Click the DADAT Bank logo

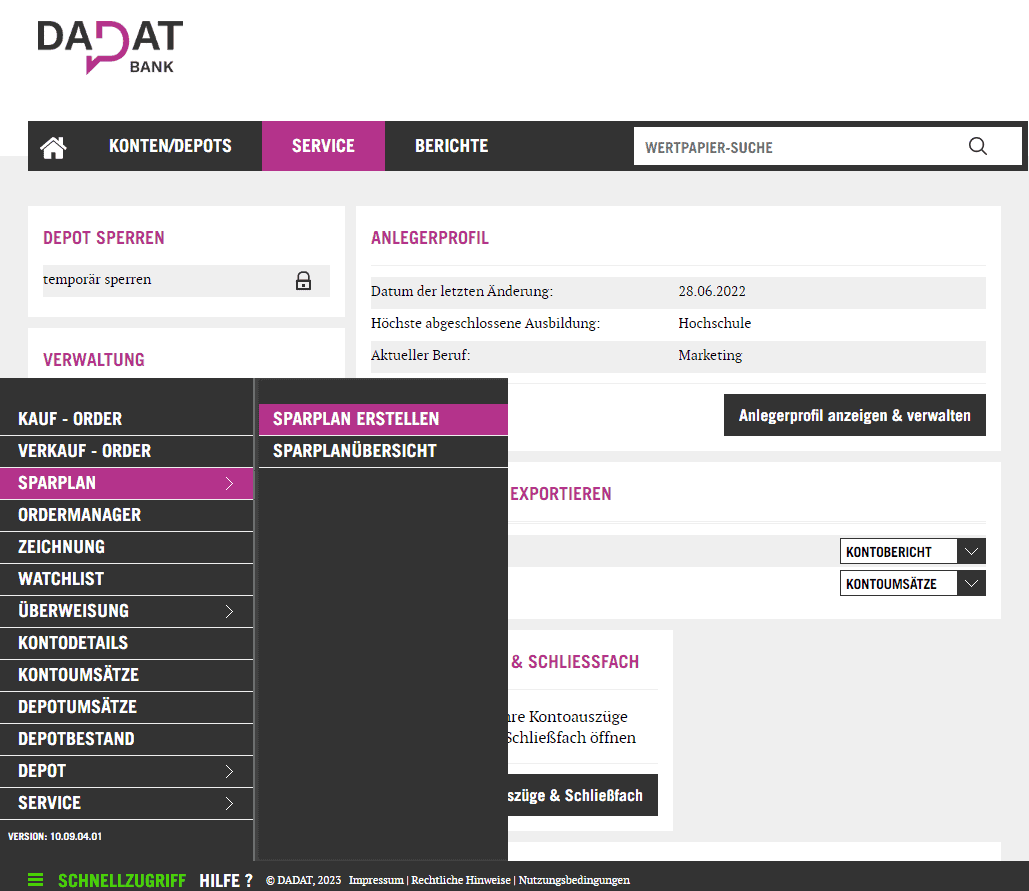[110, 47]
